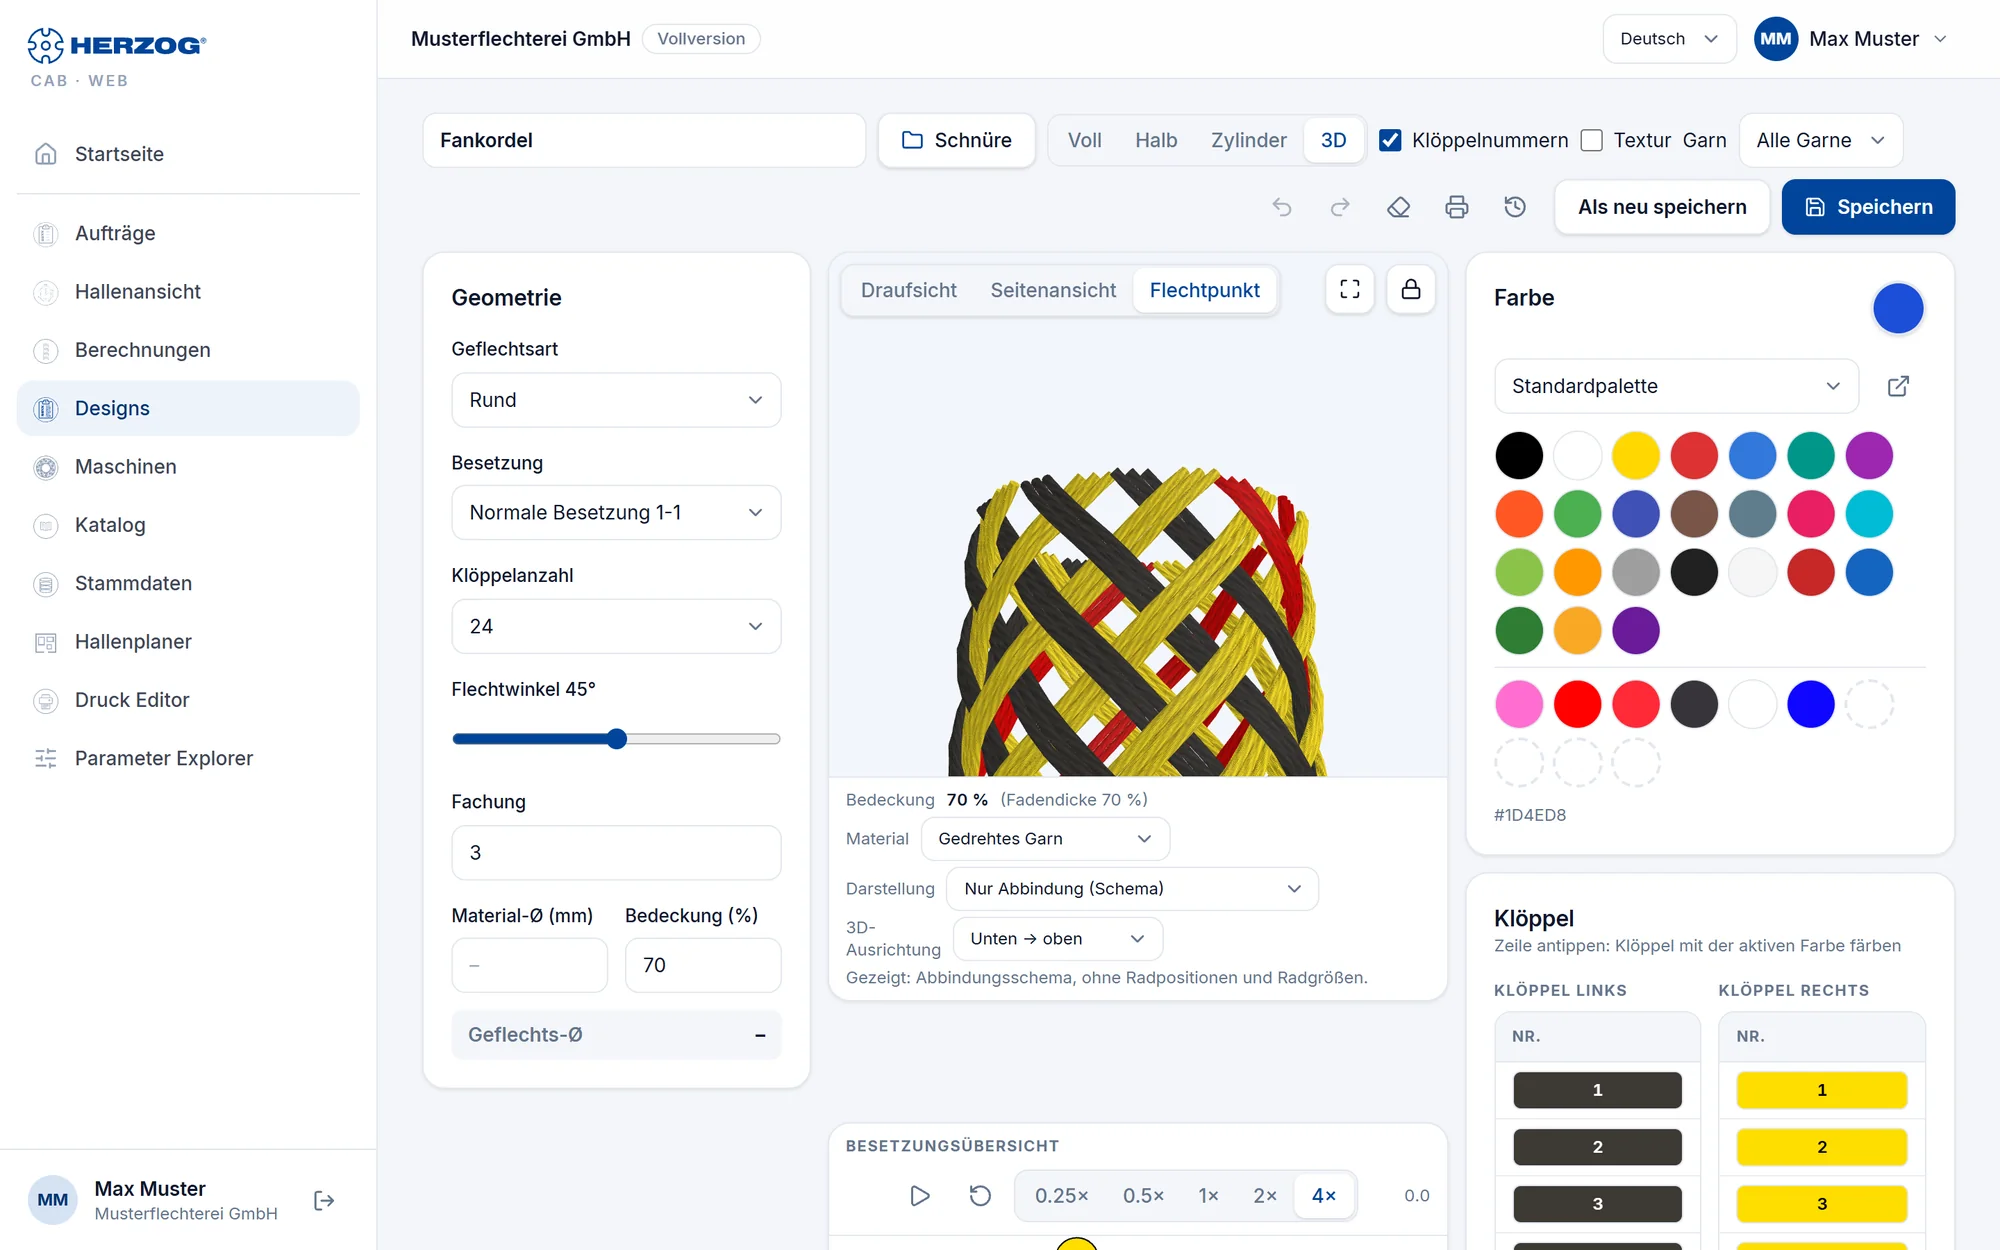The height and width of the screenshot is (1250, 2000).
Task: Switch to the Seitenansicht tab
Action: tap(1053, 290)
